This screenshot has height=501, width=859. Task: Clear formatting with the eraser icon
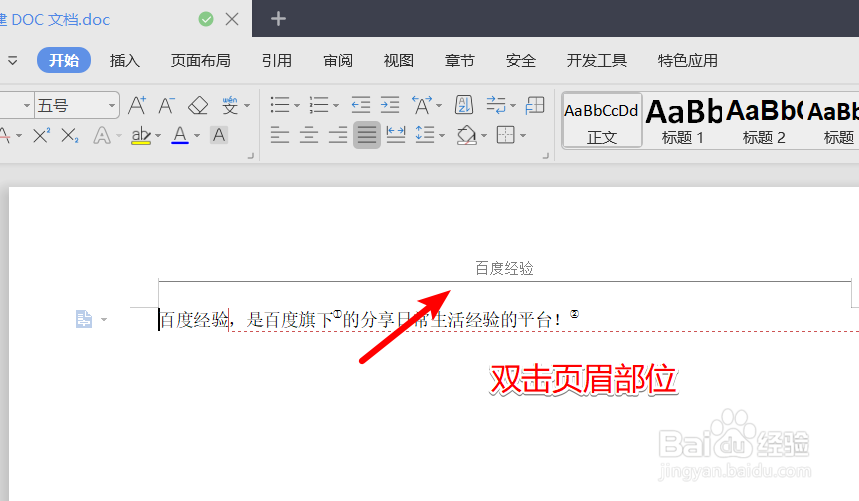pyautogui.click(x=198, y=105)
